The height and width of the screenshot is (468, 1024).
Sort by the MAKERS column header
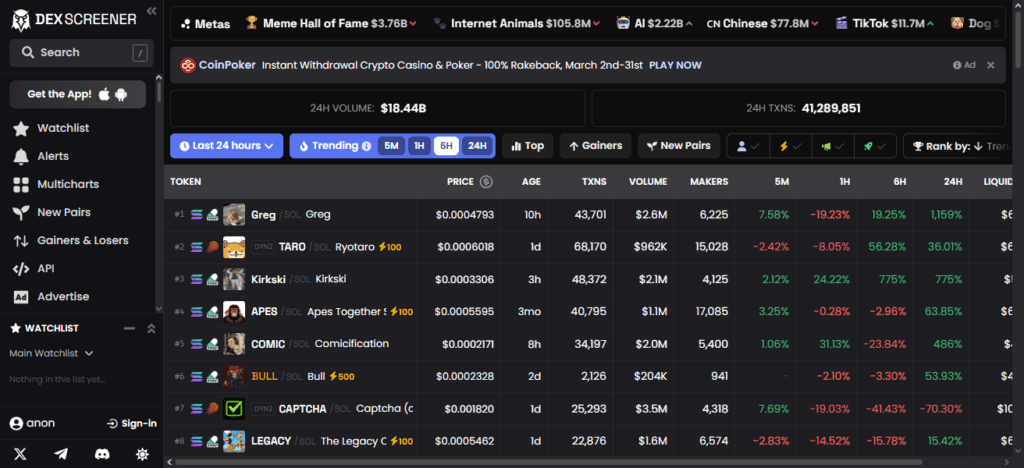pos(709,181)
